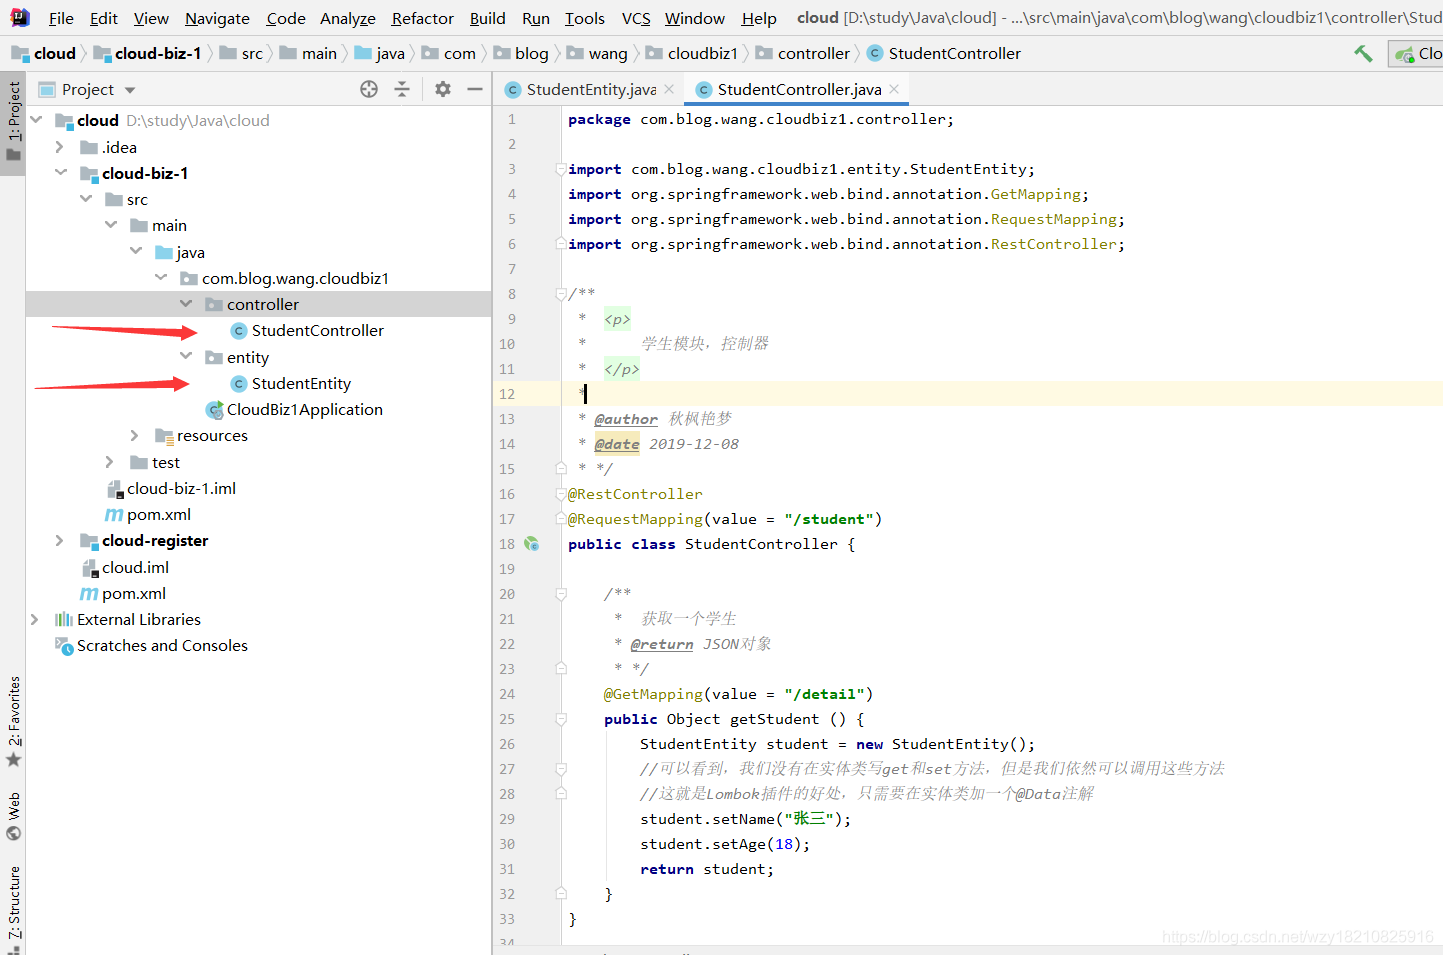Open the Structure tool window
This screenshot has width=1443, height=955.
[14, 905]
